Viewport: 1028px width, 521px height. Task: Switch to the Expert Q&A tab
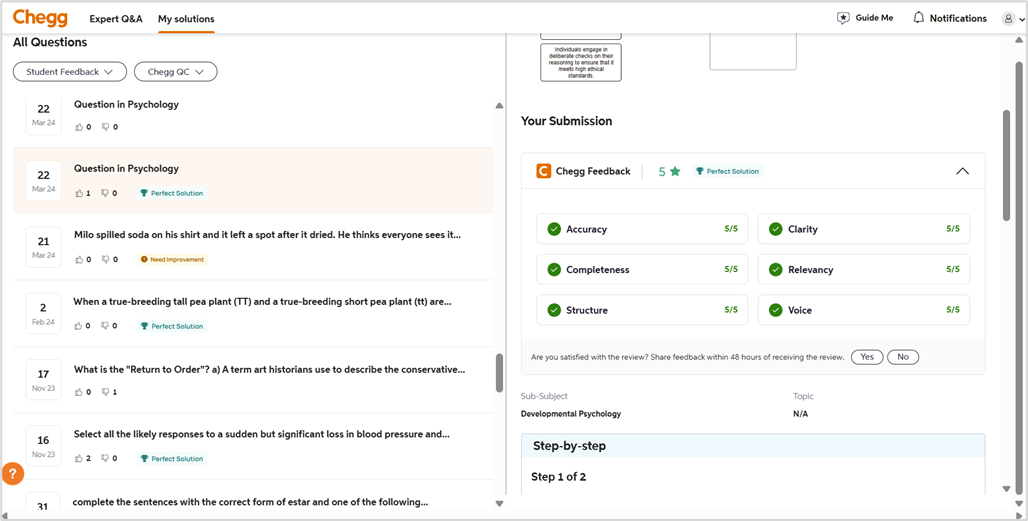pos(116,19)
